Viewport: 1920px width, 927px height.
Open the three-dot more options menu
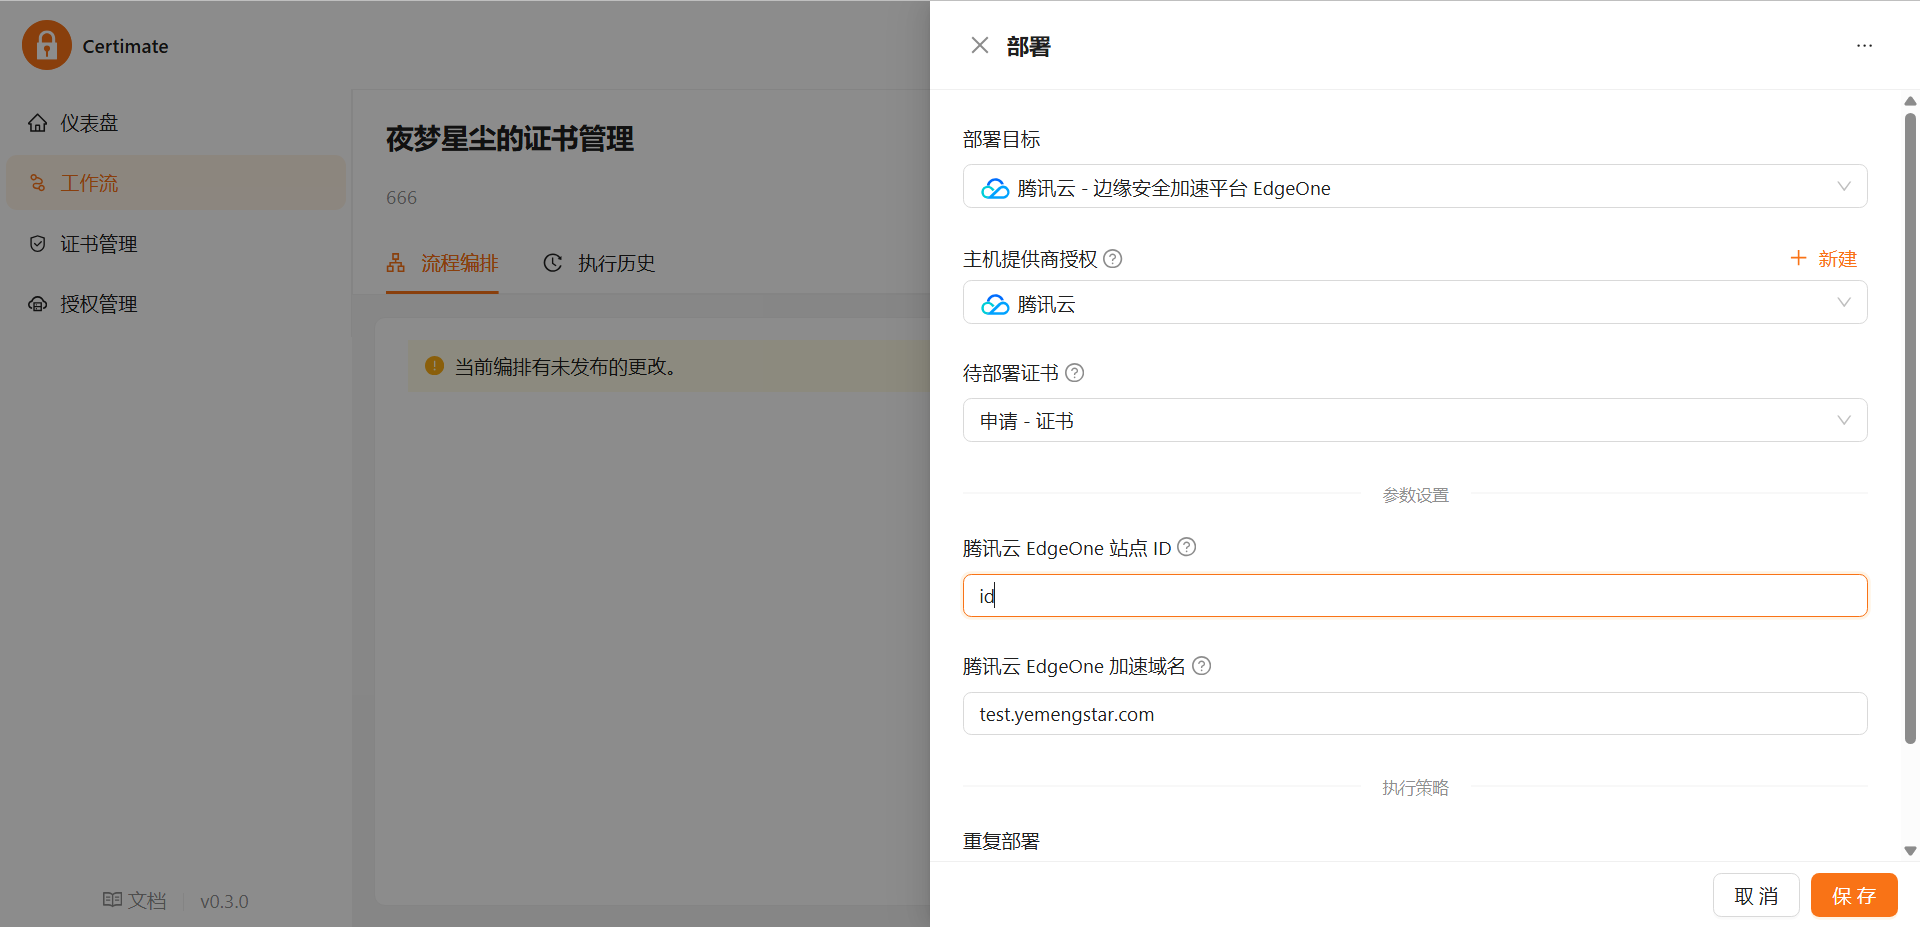pyautogui.click(x=1864, y=46)
